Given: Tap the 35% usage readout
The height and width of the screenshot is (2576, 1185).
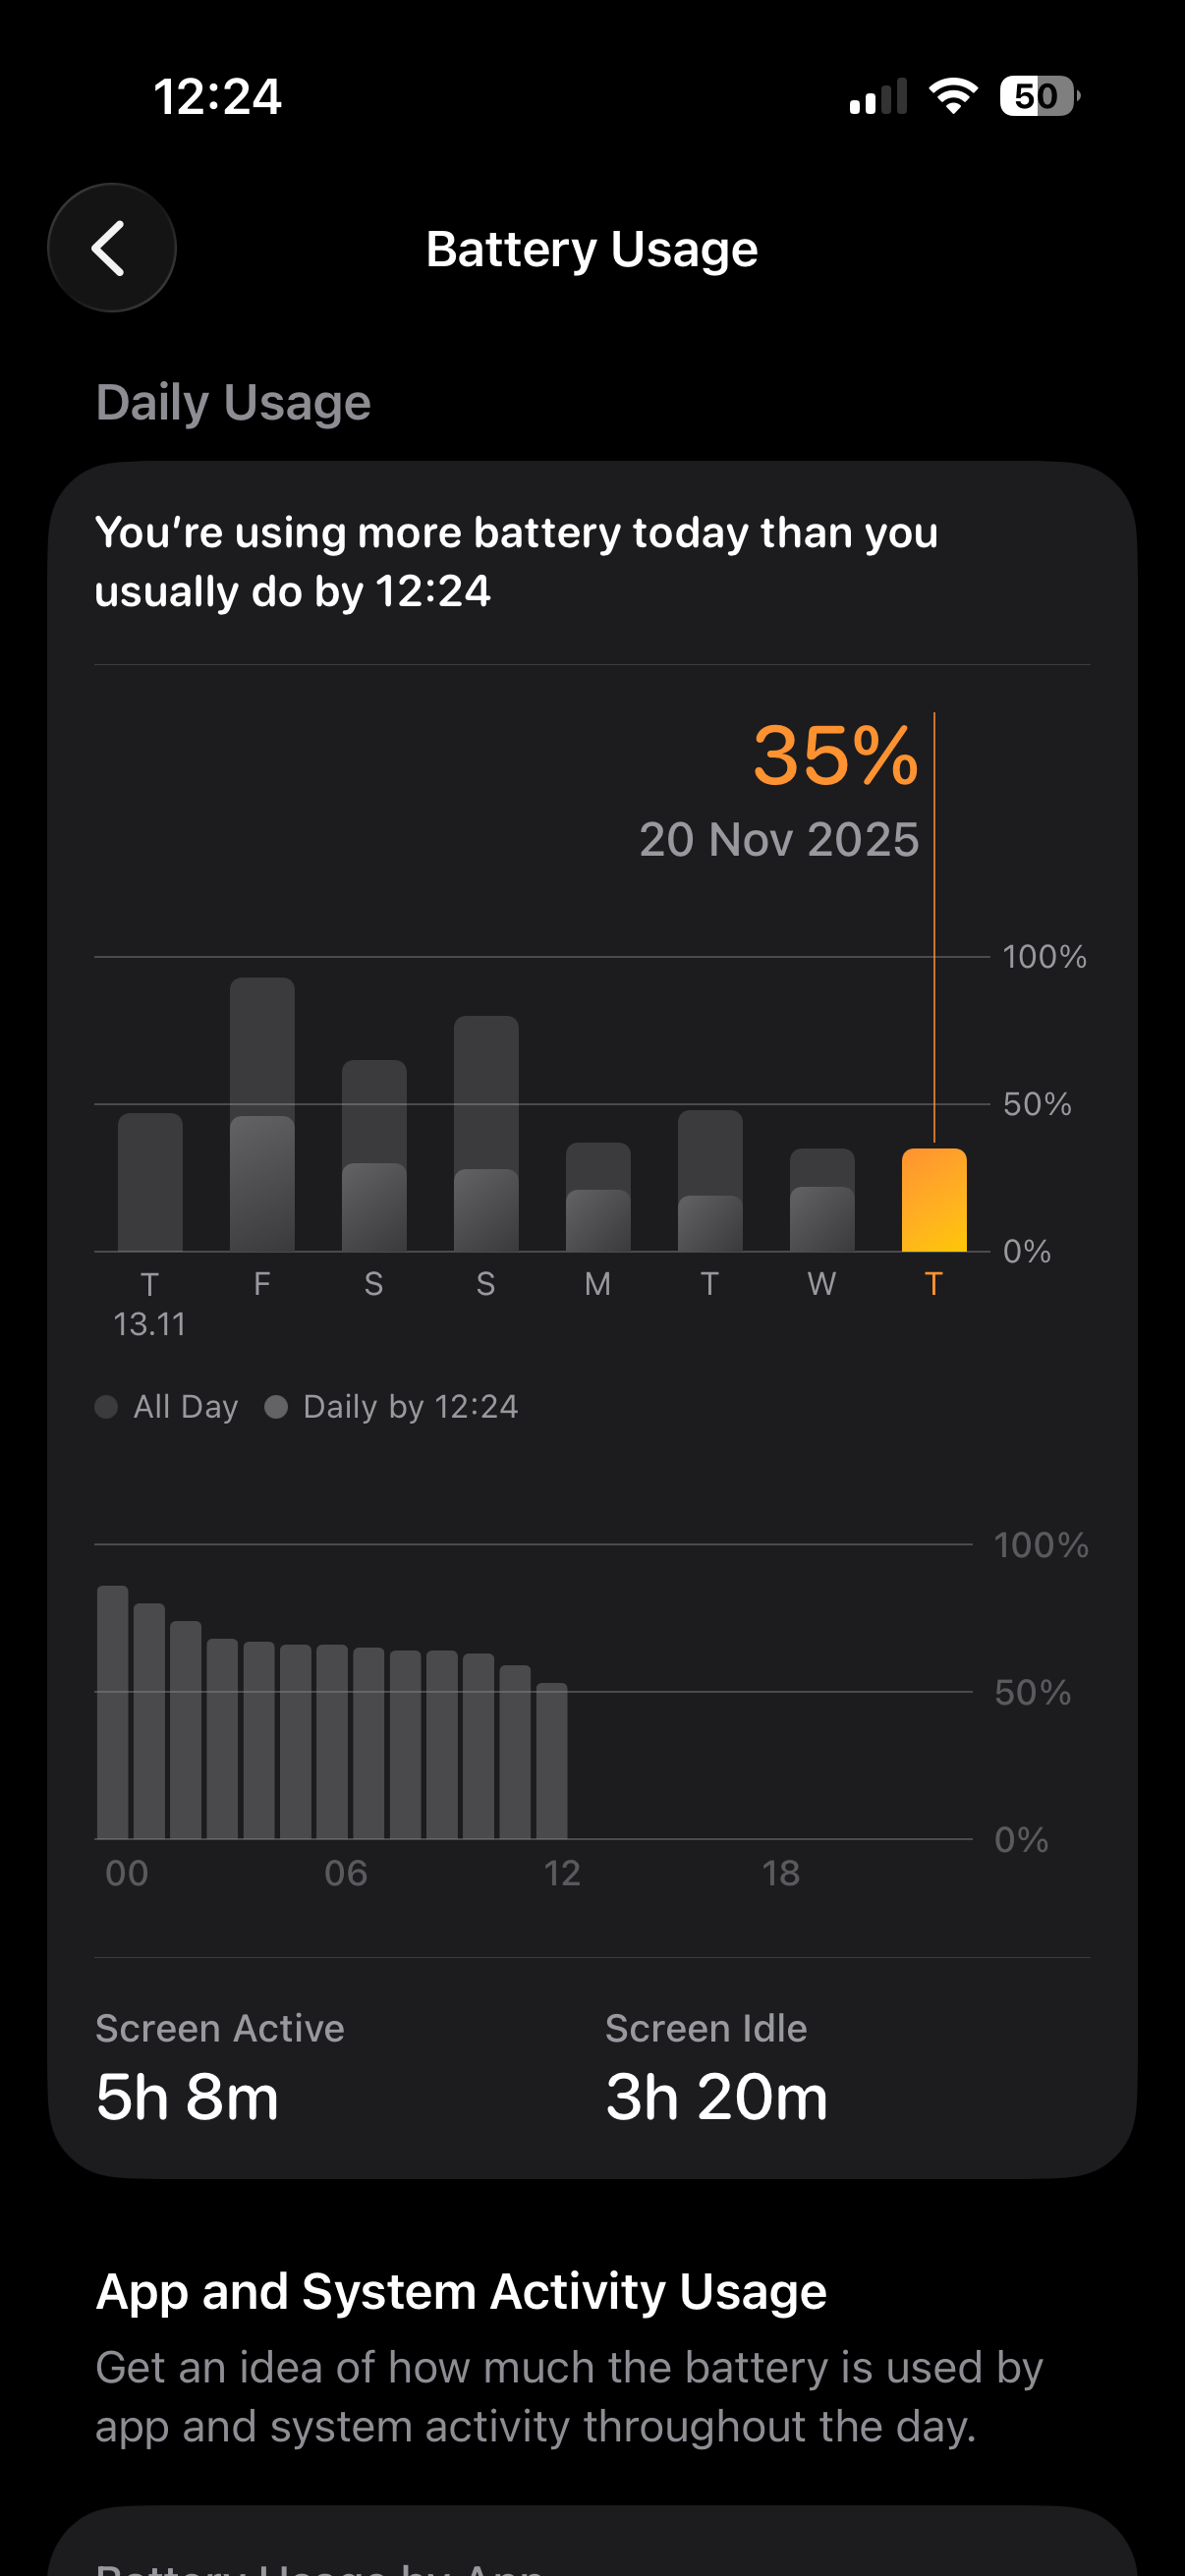Looking at the screenshot, I should coord(834,756).
